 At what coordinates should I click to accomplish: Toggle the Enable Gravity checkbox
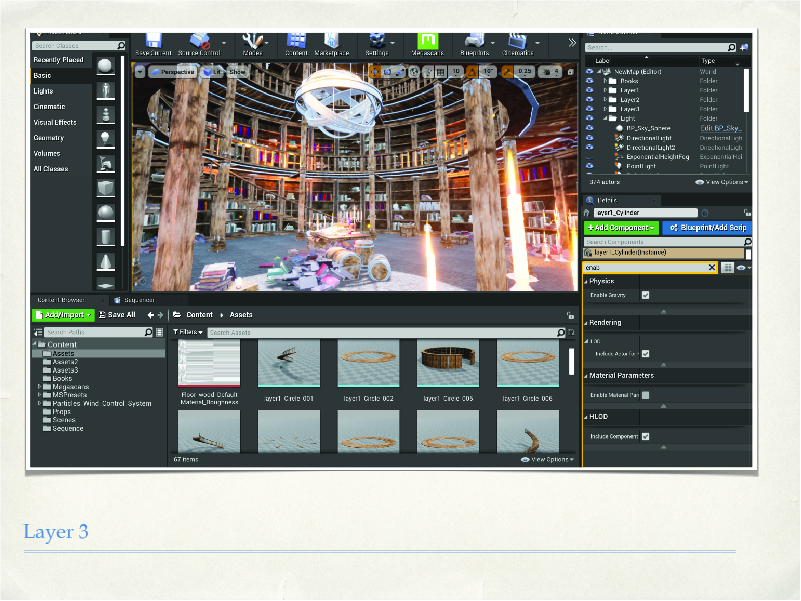(645, 295)
